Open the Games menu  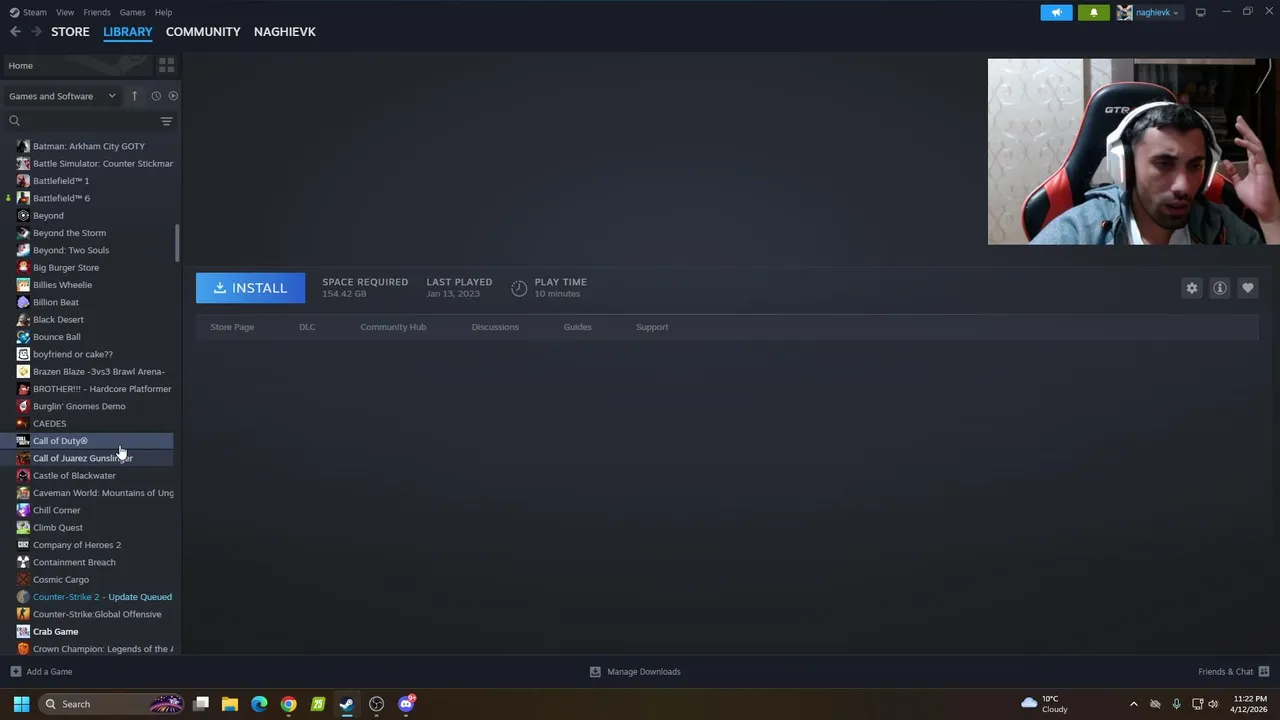[132, 12]
